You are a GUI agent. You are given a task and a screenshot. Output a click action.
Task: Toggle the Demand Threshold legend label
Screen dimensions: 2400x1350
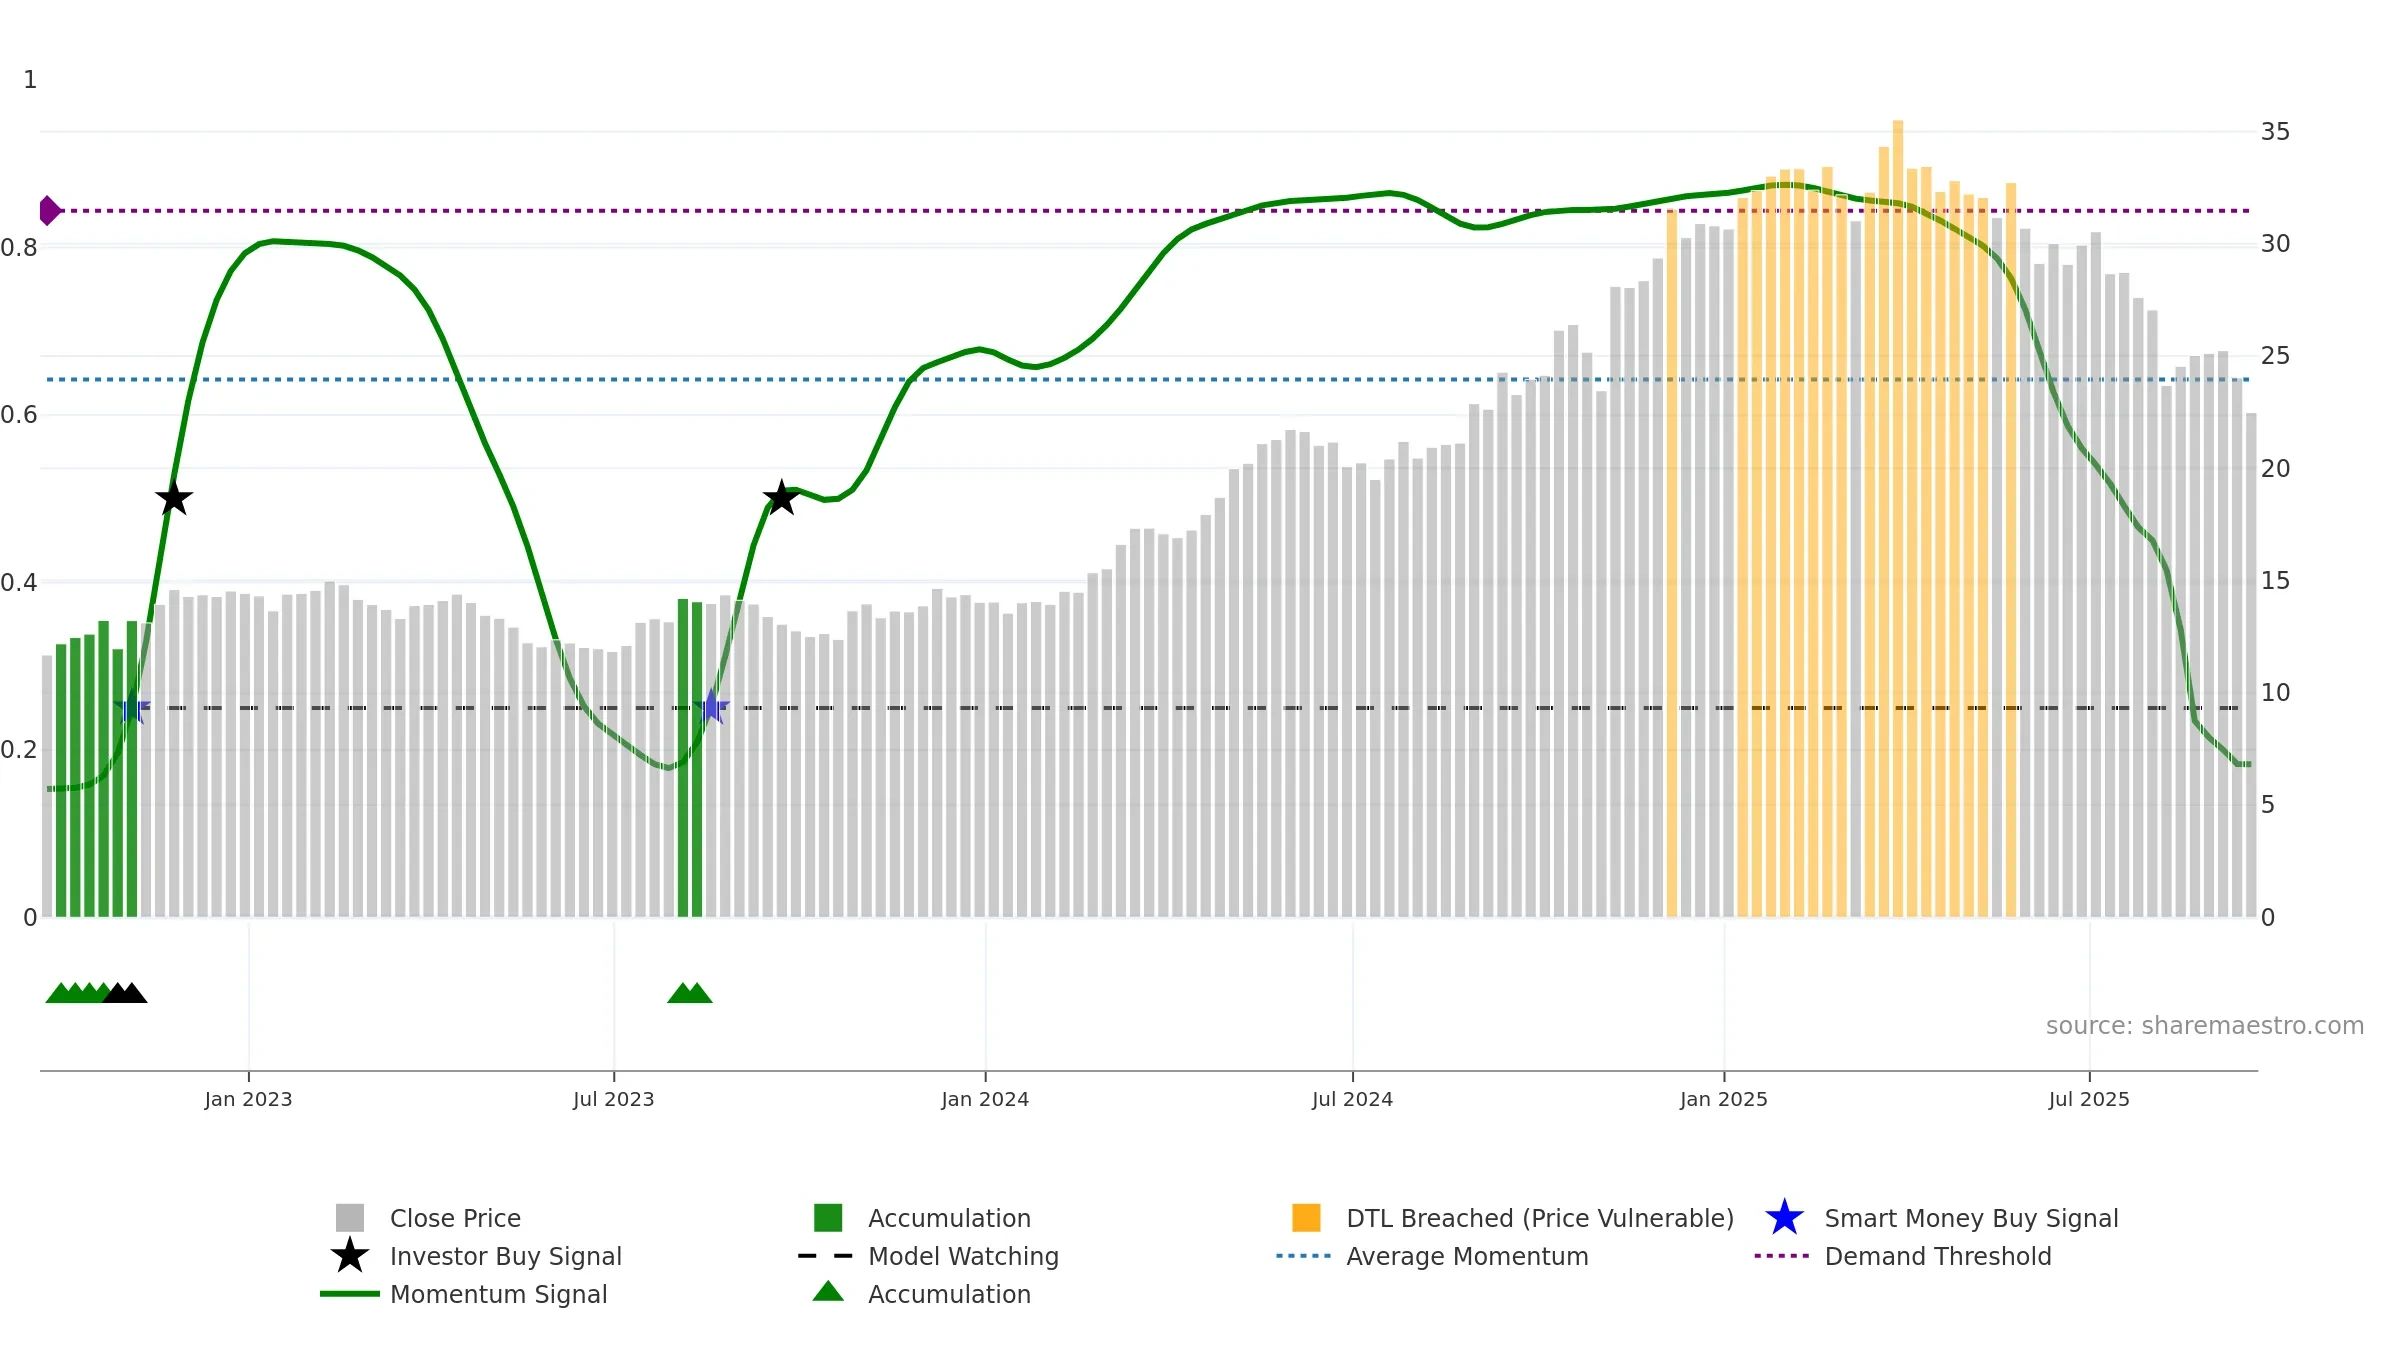click(x=1938, y=1256)
